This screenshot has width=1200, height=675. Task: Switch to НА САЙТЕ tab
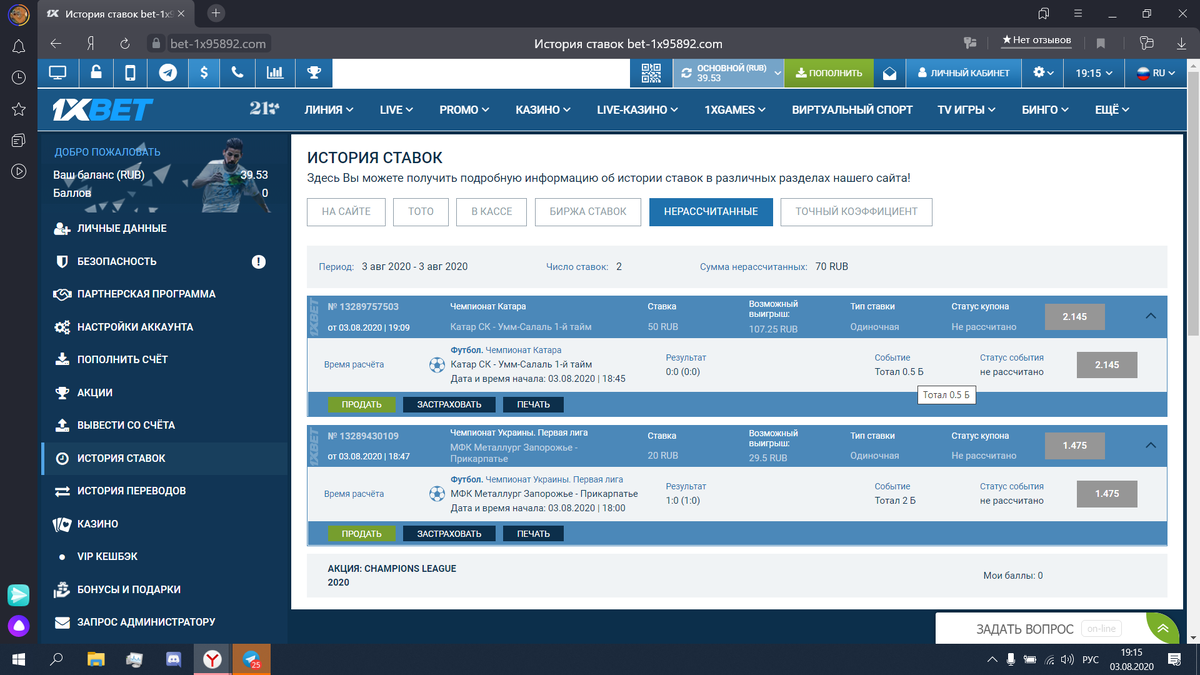pyautogui.click(x=346, y=211)
